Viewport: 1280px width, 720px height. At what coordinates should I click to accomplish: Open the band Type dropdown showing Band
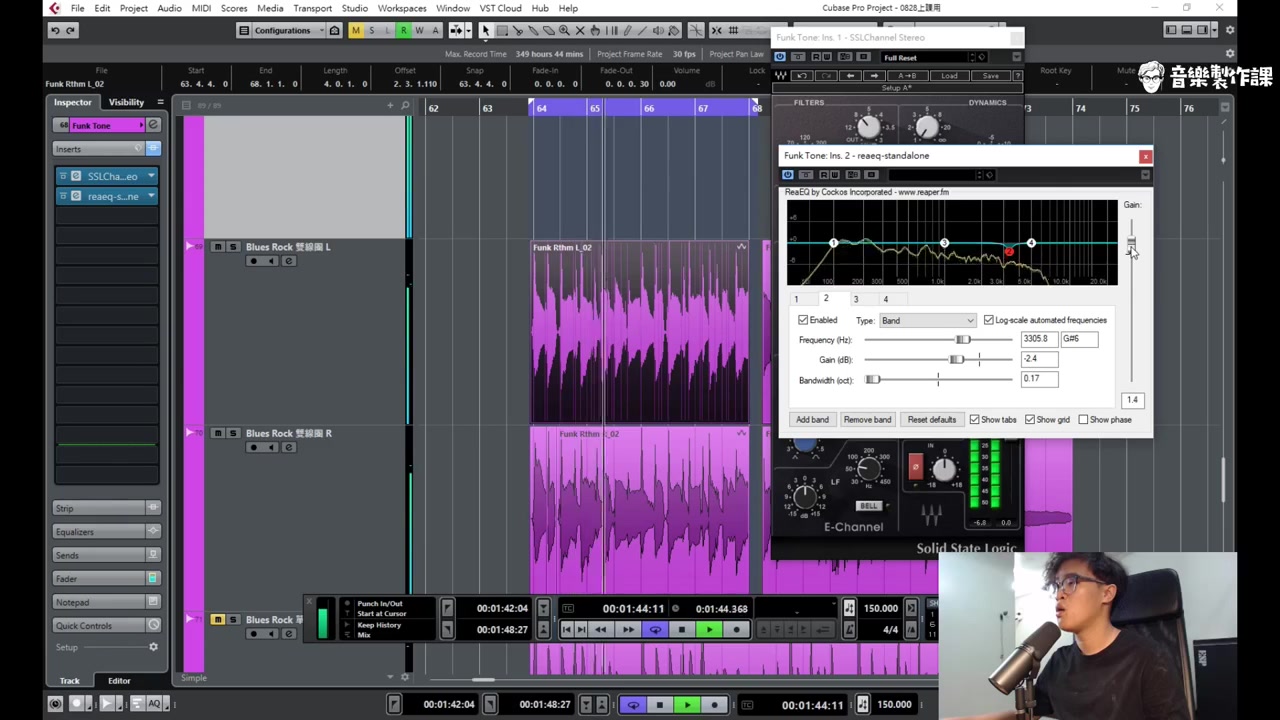(927, 320)
